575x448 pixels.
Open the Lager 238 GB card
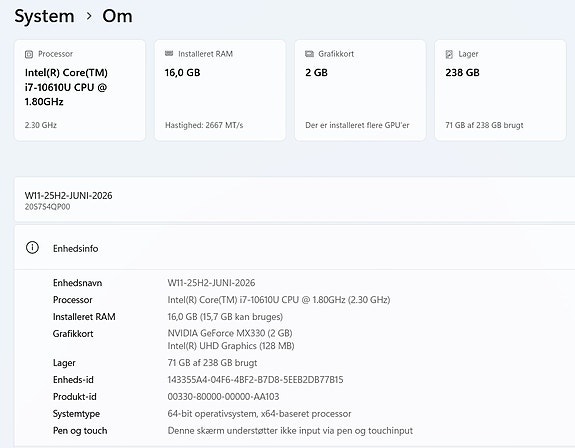[500, 90]
